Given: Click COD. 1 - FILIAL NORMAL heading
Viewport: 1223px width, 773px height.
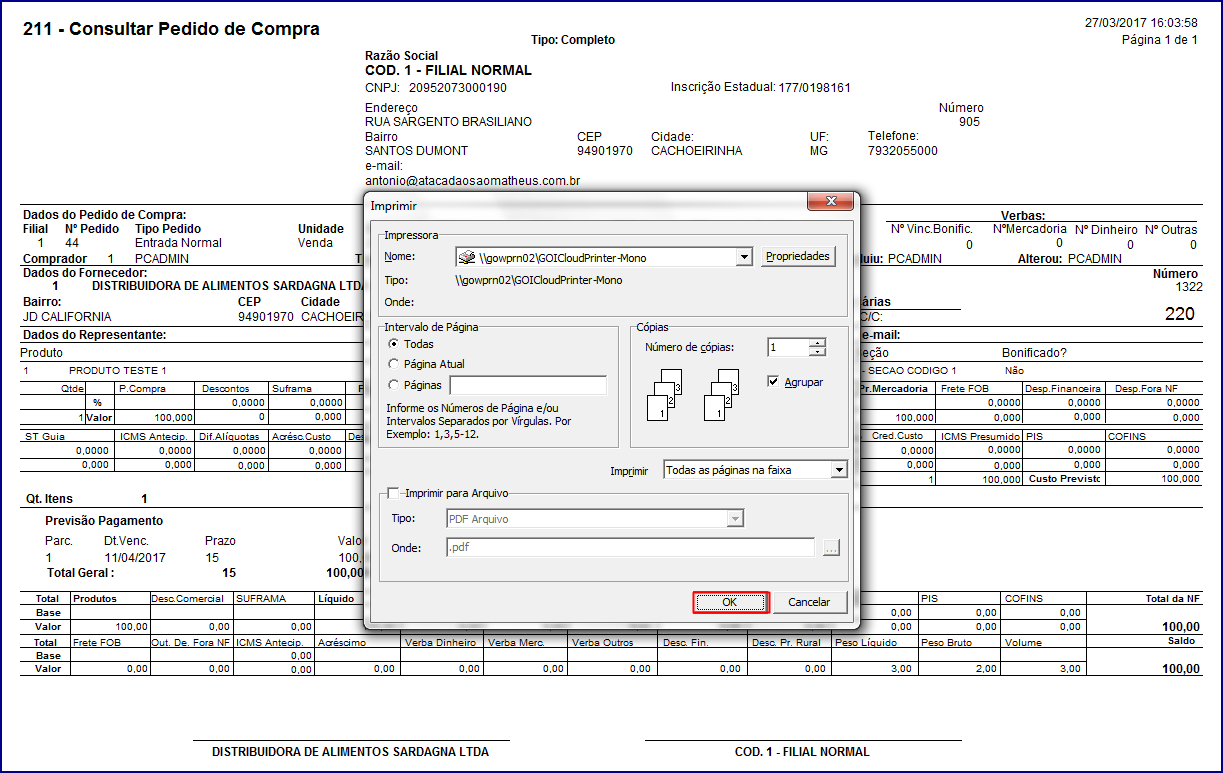Looking at the screenshot, I should (449, 71).
